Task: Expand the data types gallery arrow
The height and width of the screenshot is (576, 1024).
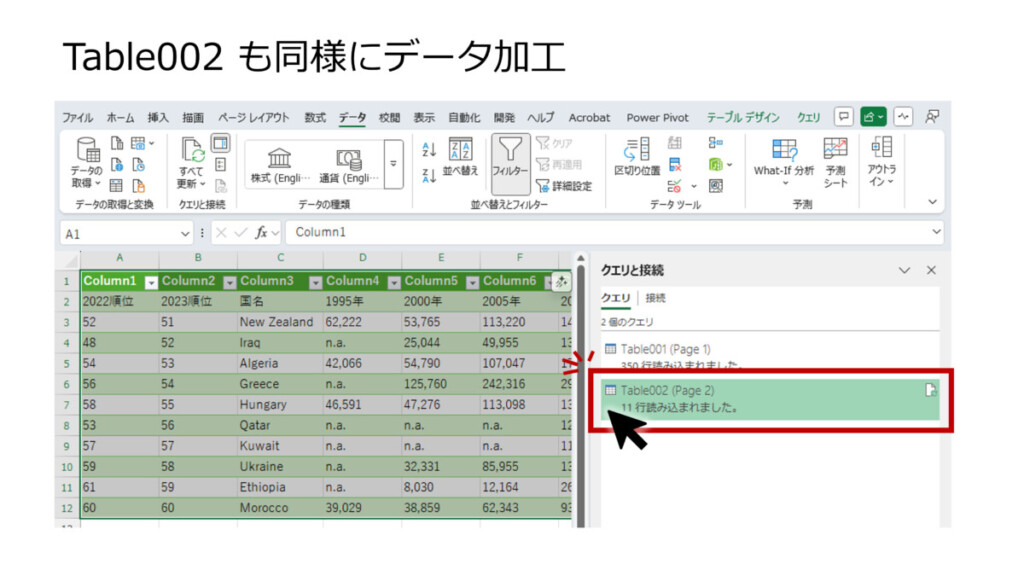Action: point(393,164)
